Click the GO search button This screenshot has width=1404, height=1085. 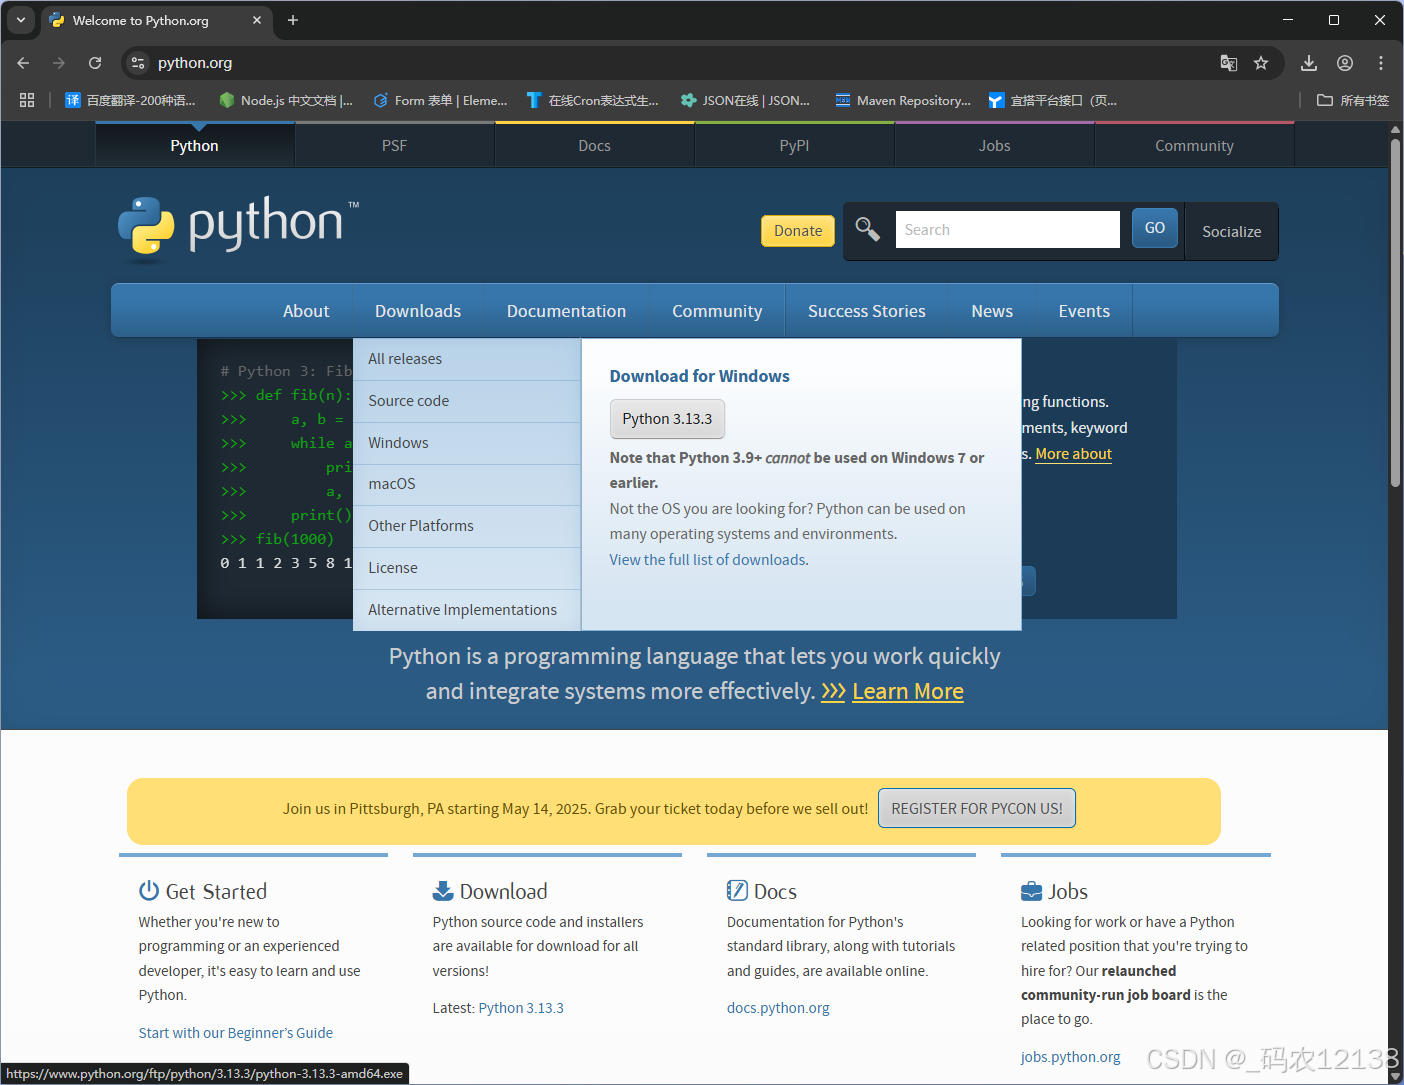(1155, 228)
